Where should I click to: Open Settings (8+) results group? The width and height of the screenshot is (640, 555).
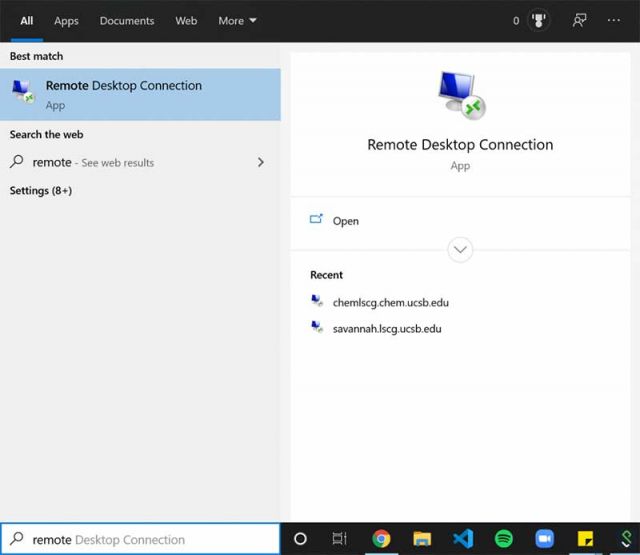(x=41, y=191)
